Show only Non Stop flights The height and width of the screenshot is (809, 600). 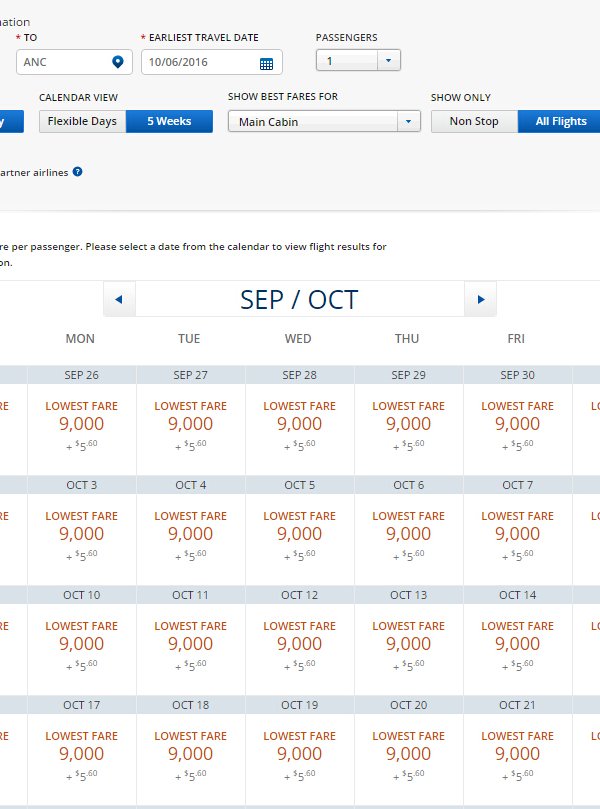474,122
